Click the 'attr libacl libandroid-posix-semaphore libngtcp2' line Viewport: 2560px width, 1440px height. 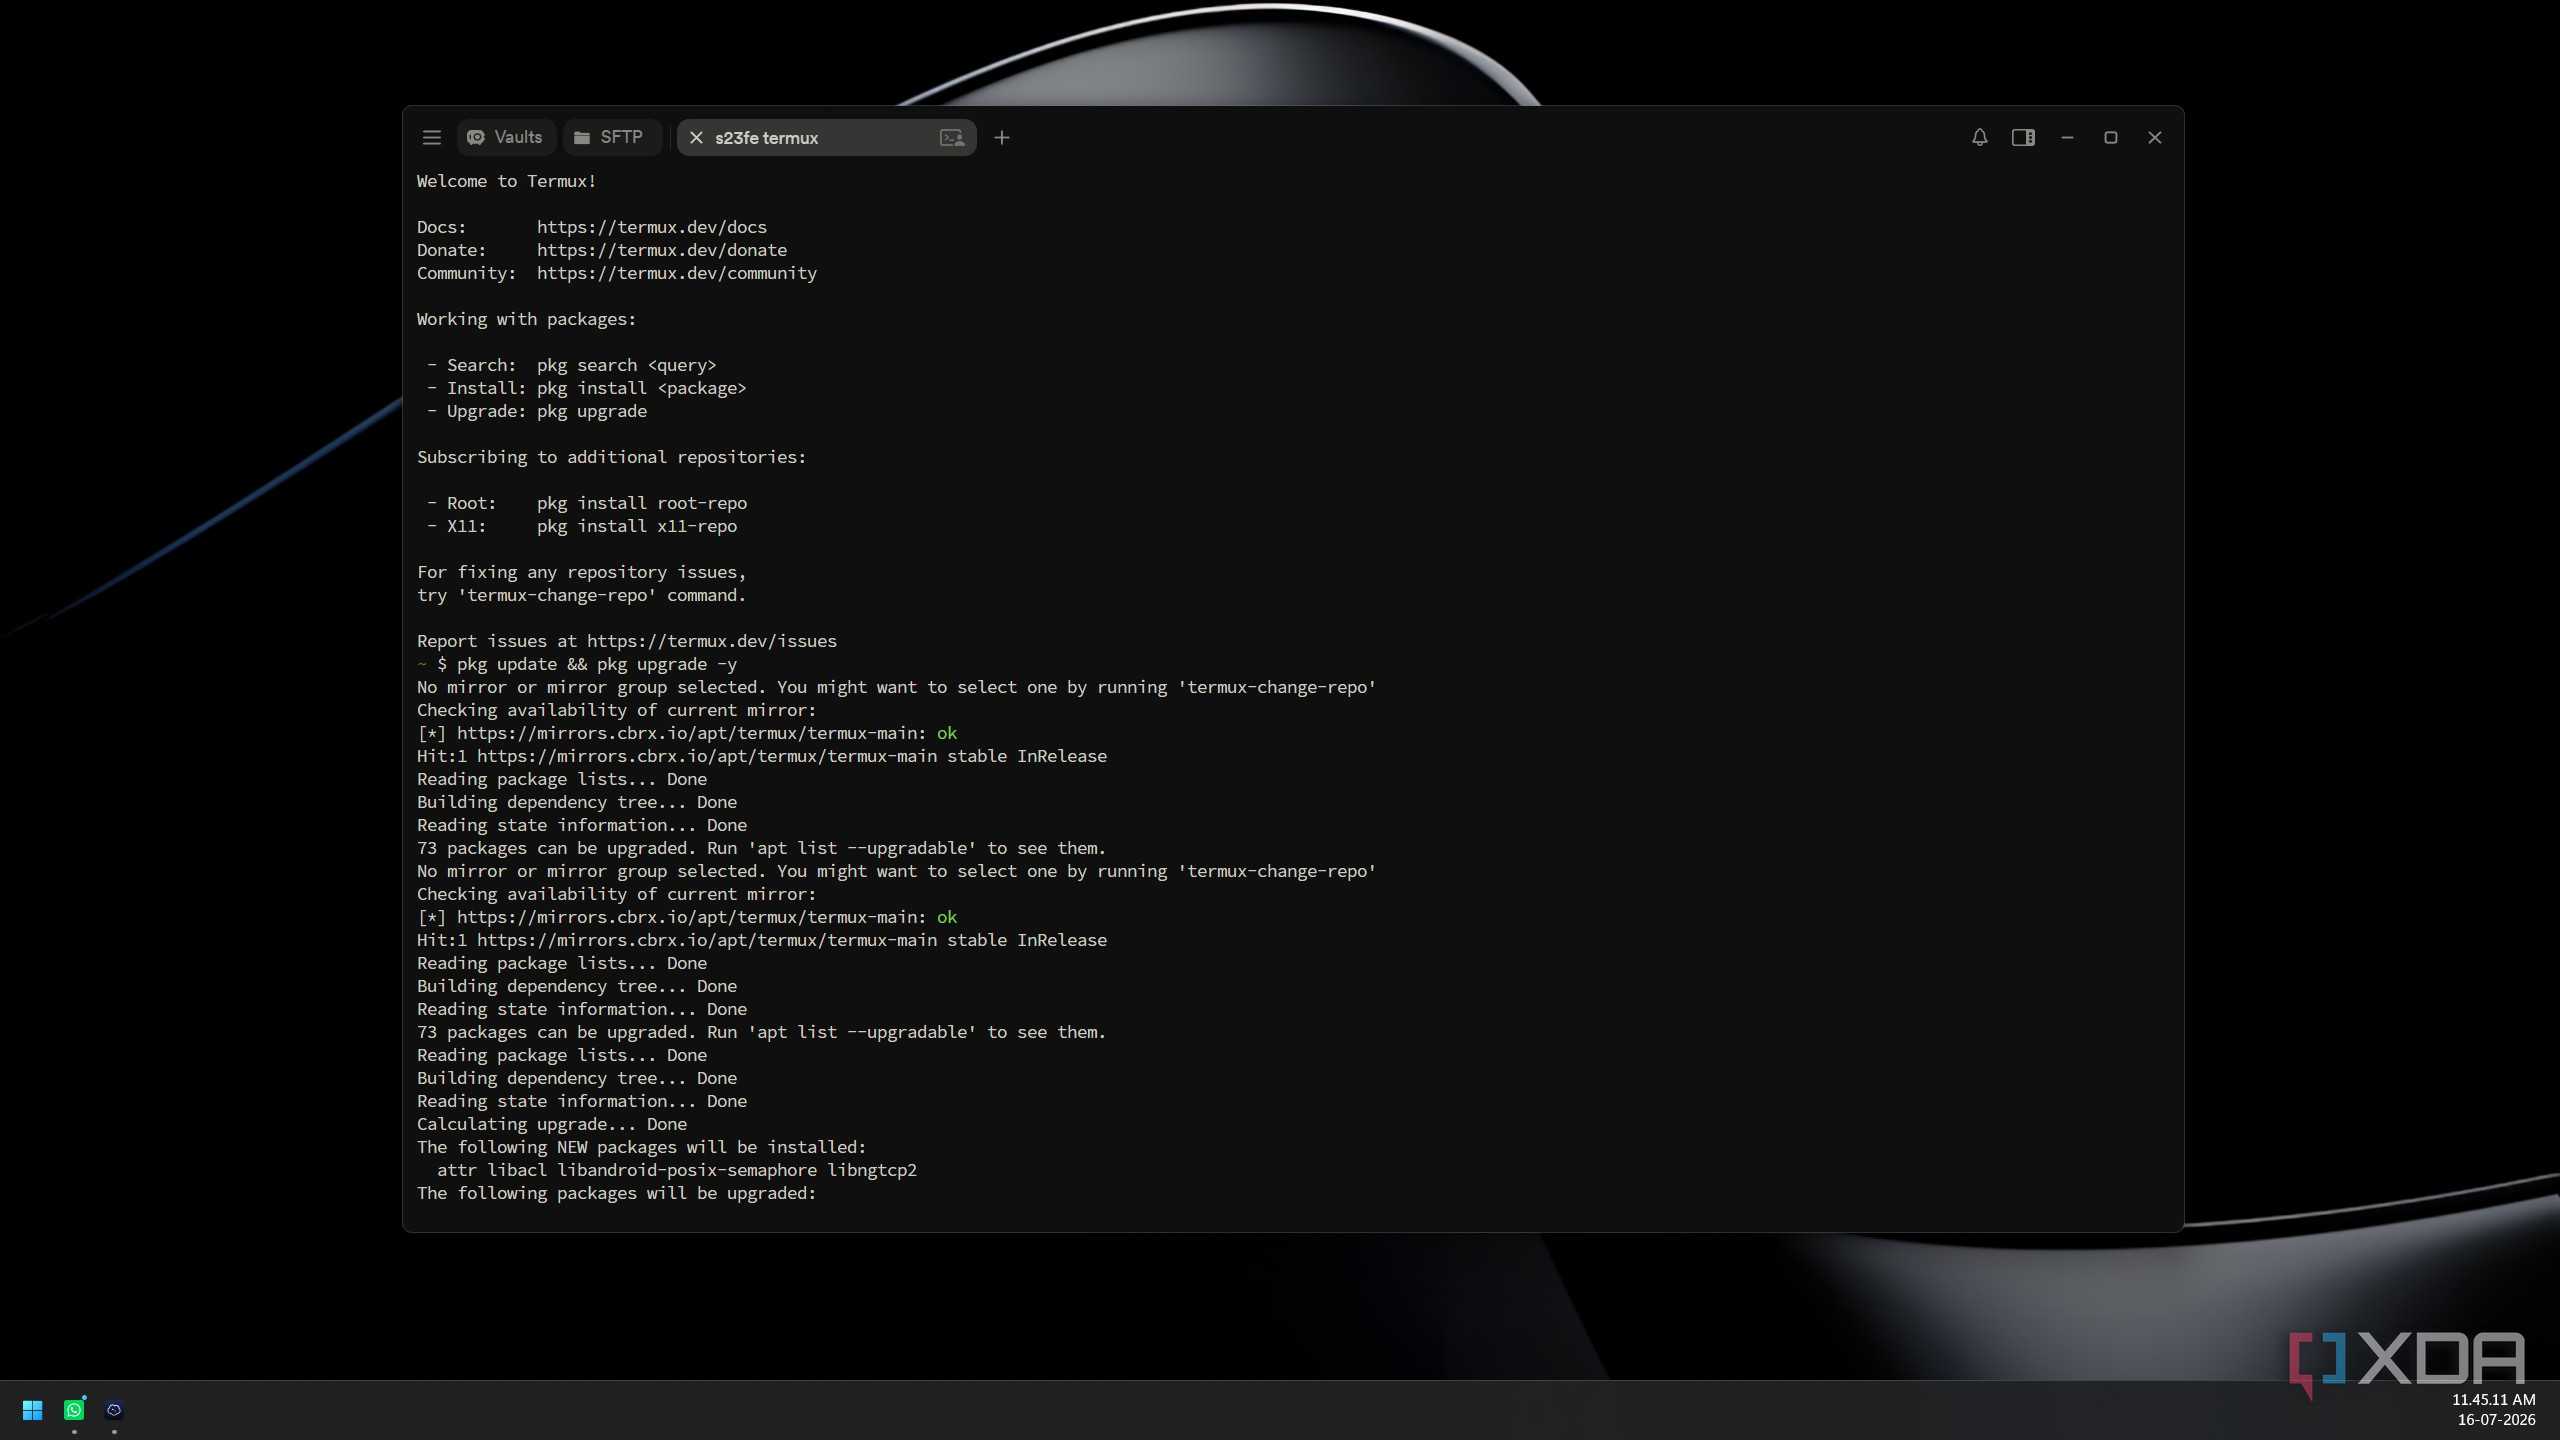pyautogui.click(x=677, y=1170)
